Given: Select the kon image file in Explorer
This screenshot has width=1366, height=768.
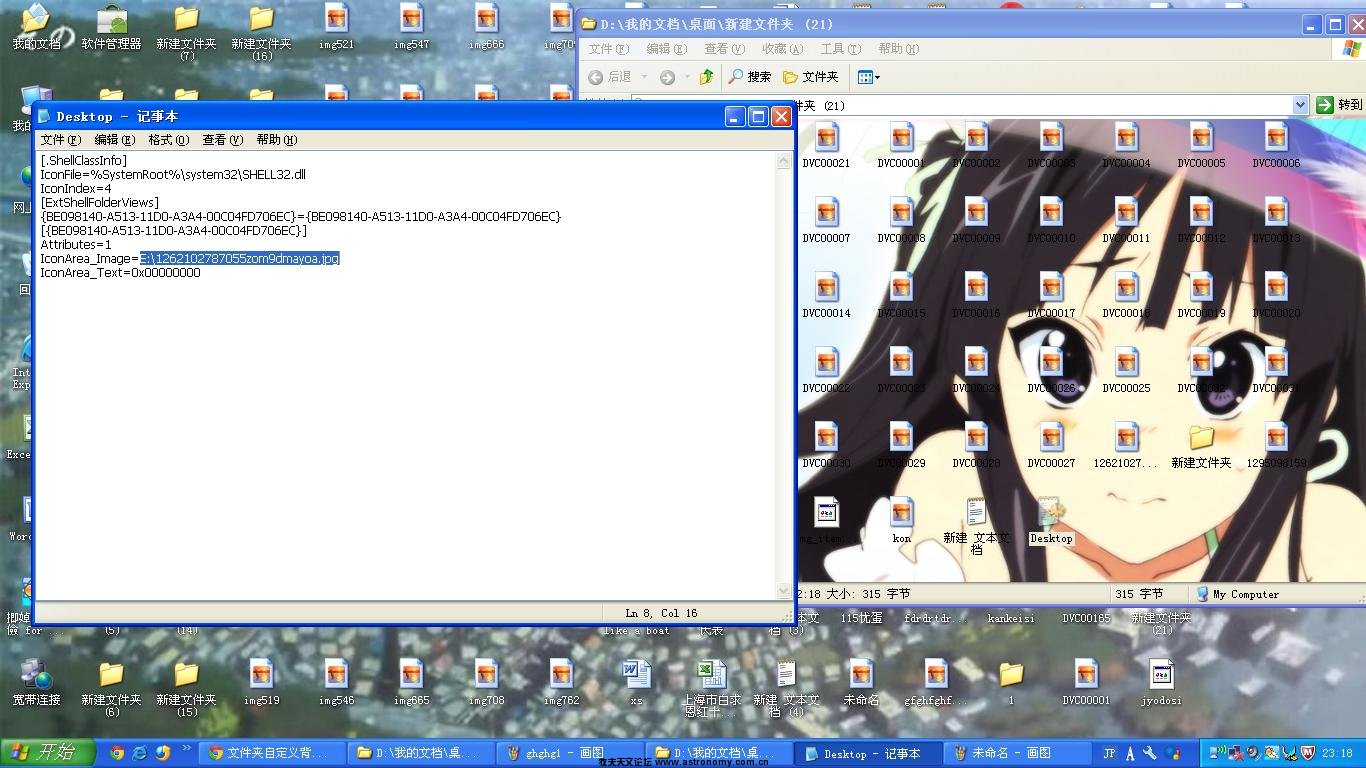Looking at the screenshot, I should 902,521.
